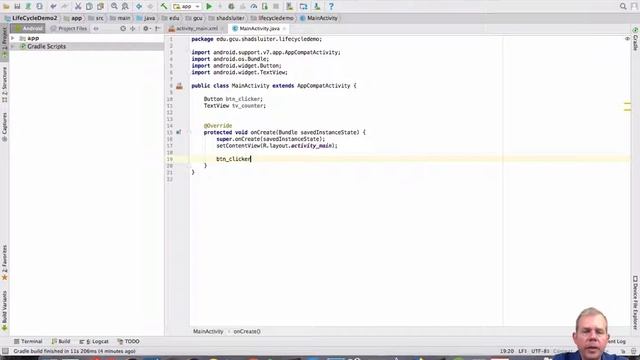Open Project panel settings gear

tap(146, 29)
